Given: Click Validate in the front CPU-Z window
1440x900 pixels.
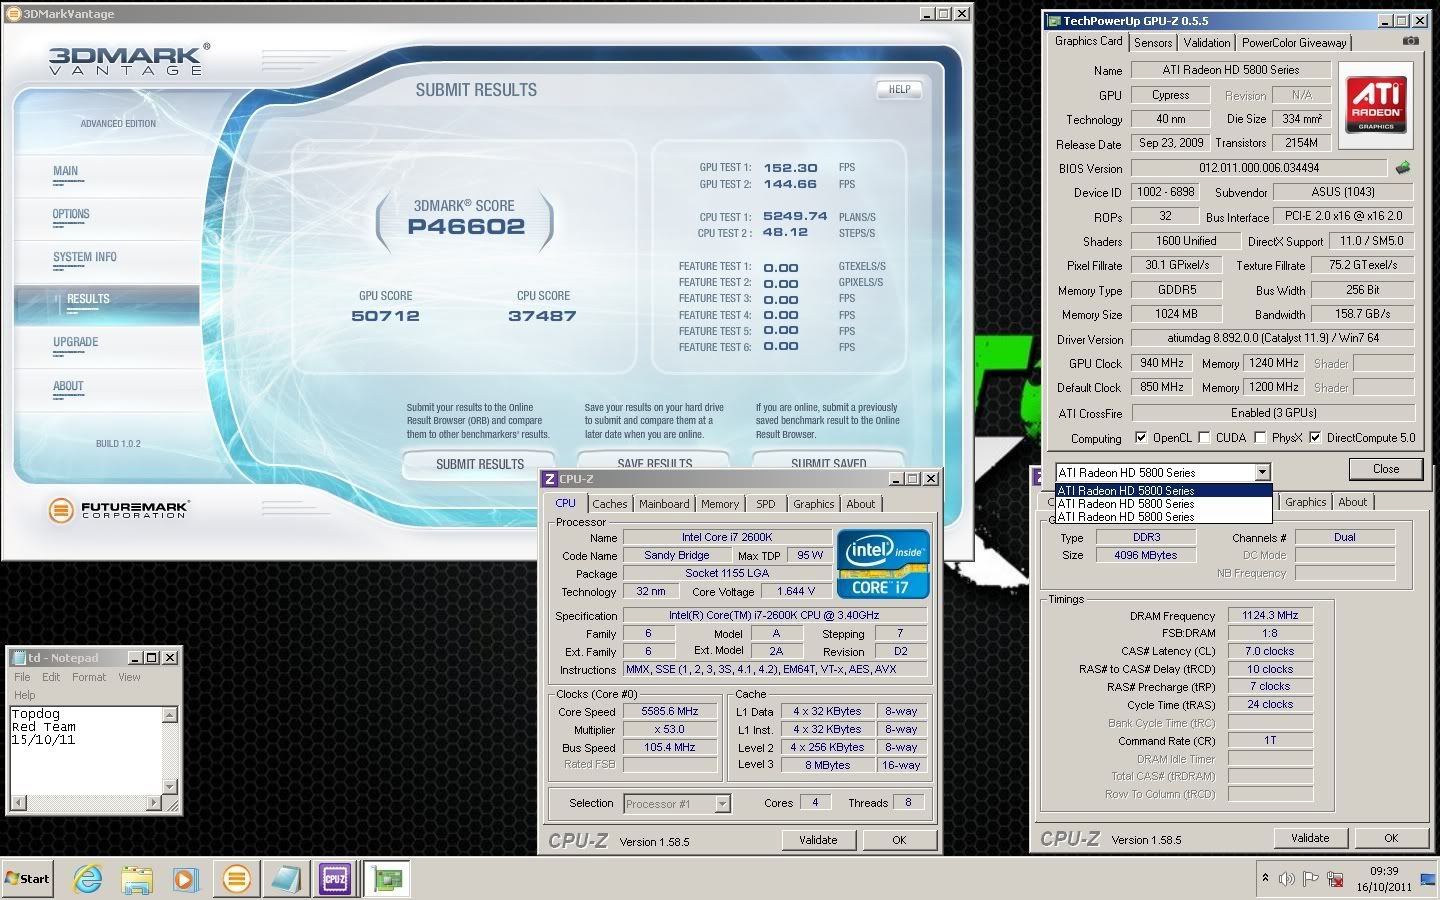Looking at the screenshot, I should click(x=818, y=840).
